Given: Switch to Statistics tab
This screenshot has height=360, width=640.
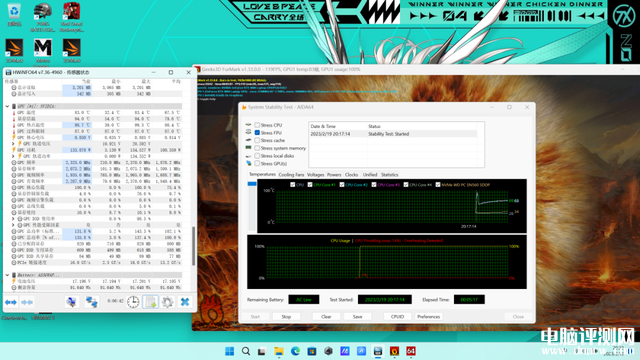Looking at the screenshot, I should pos(389,175).
